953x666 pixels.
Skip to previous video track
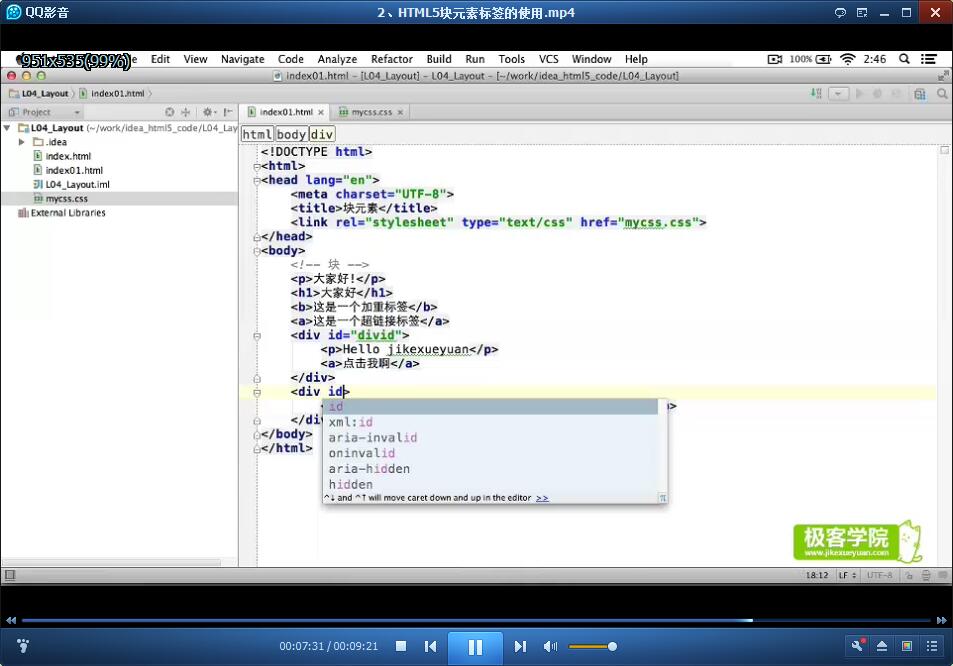click(430, 646)
